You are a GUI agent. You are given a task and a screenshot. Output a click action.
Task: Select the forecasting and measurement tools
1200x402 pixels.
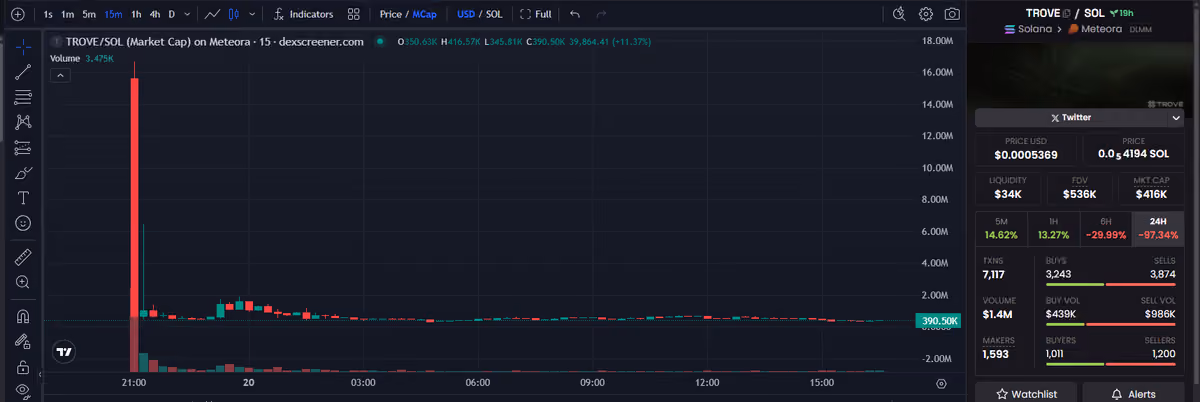click(x=23, y=147)
